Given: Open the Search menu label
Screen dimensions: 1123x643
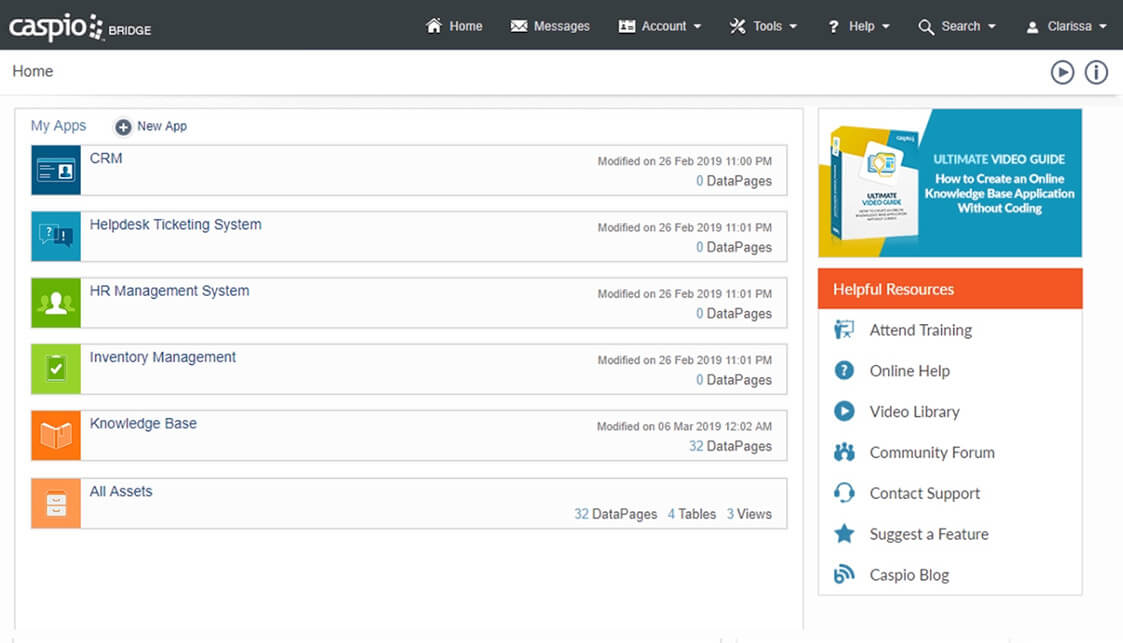Looking at the screenshot, I should click(x=960, y=26).
